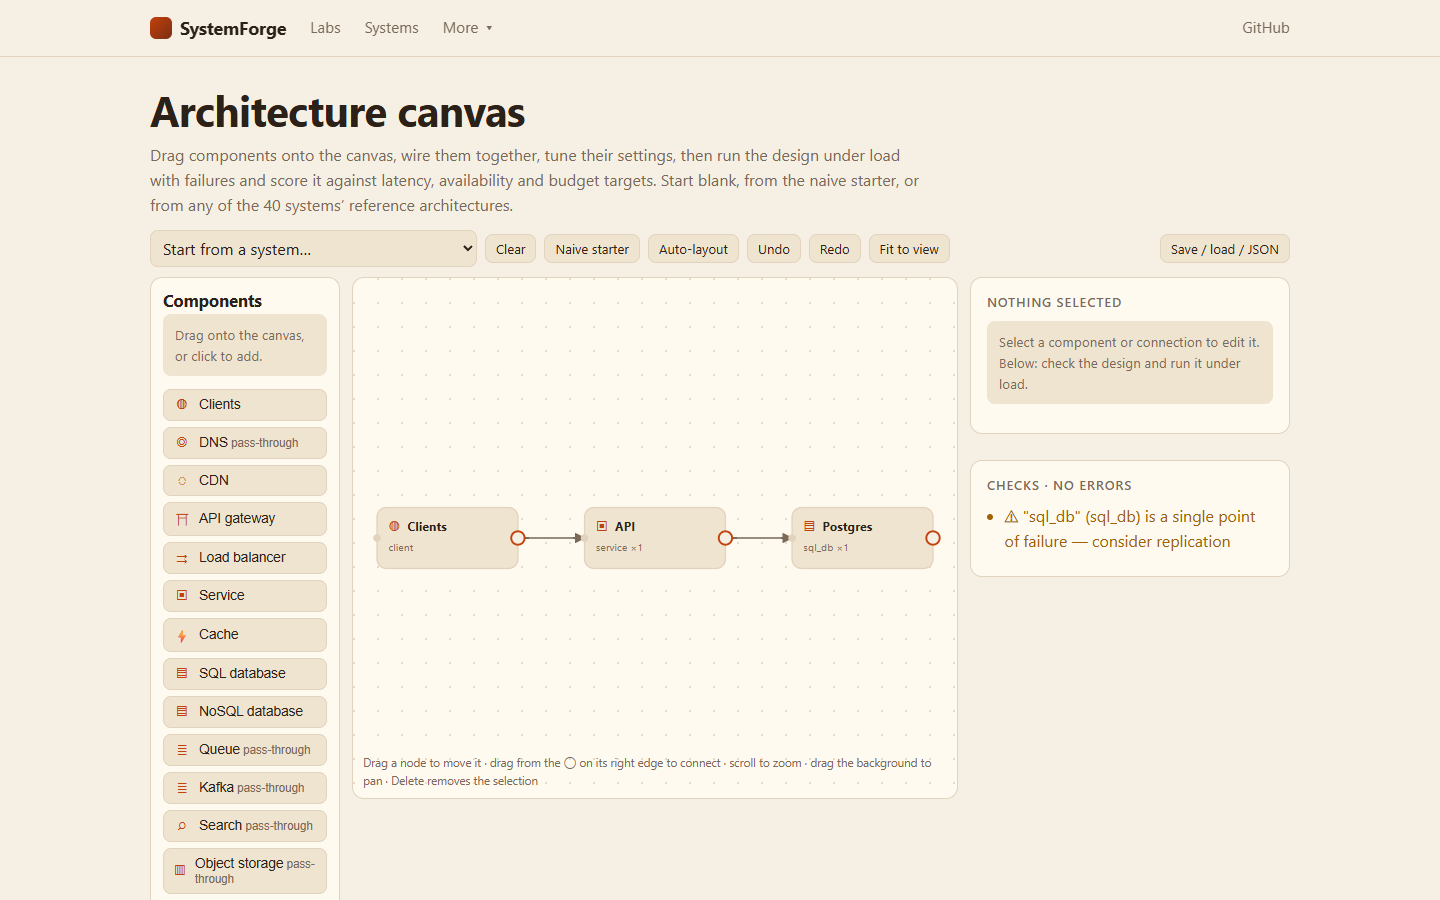This screenshot has width=1440, height=900.
Task: Add an API gateway component
Action: click(x=245, y=519)
